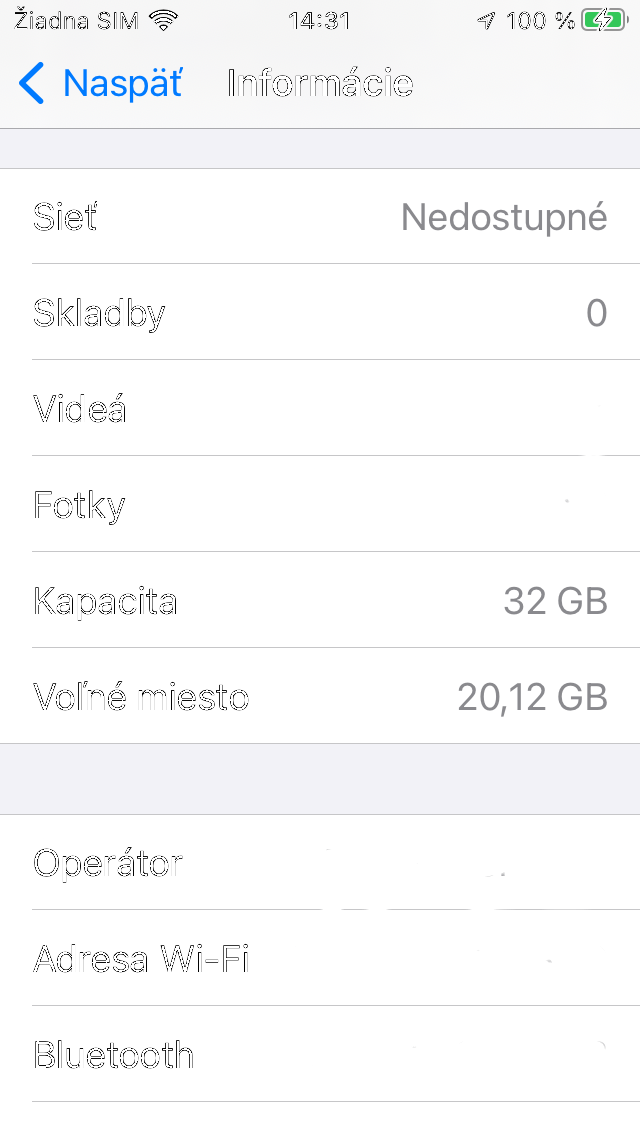The image size is (640, 1136).
Task: Tap the clock showing 14:31
Action: tap(320, 19)
